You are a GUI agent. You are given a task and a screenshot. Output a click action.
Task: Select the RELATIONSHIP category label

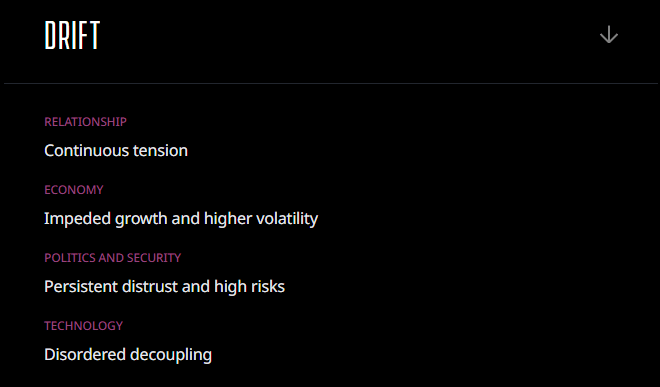[x=85, y=122]
